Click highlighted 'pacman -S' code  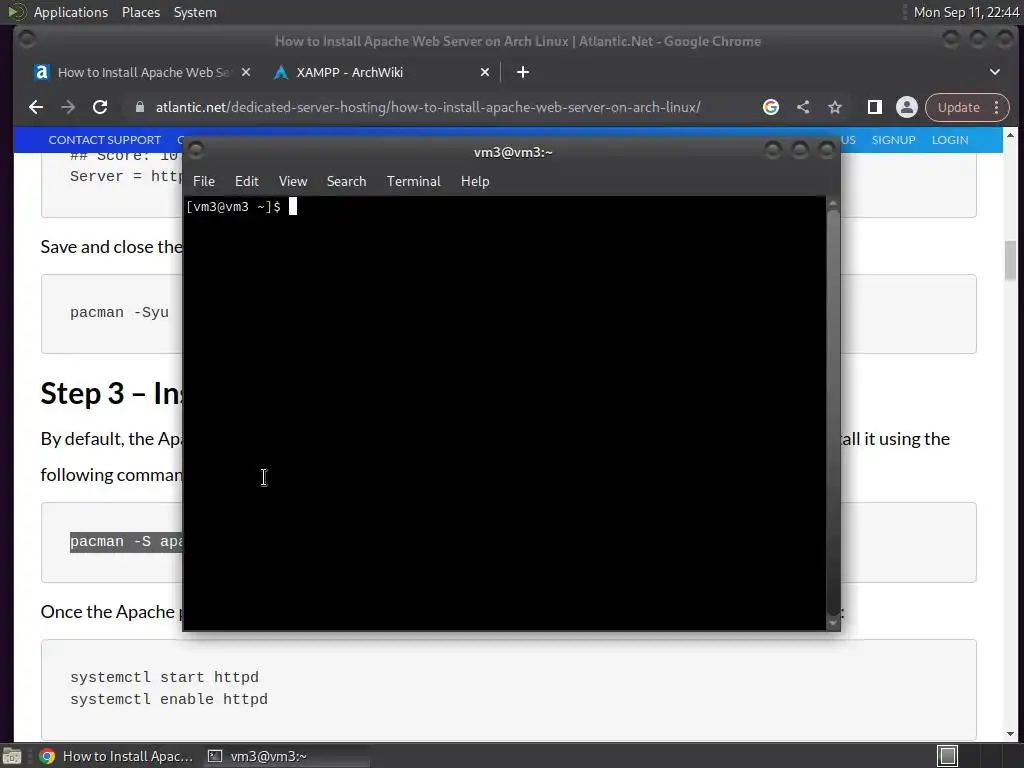(x=126, y=541)
